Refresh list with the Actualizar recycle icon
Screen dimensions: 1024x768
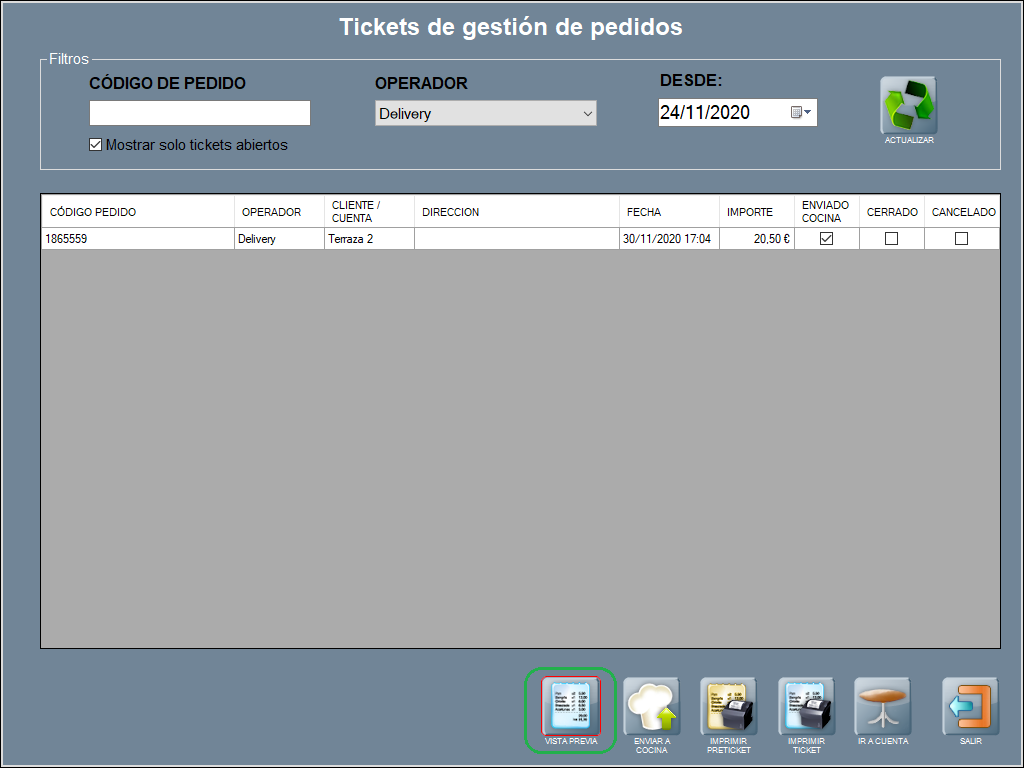coord(908,105)
